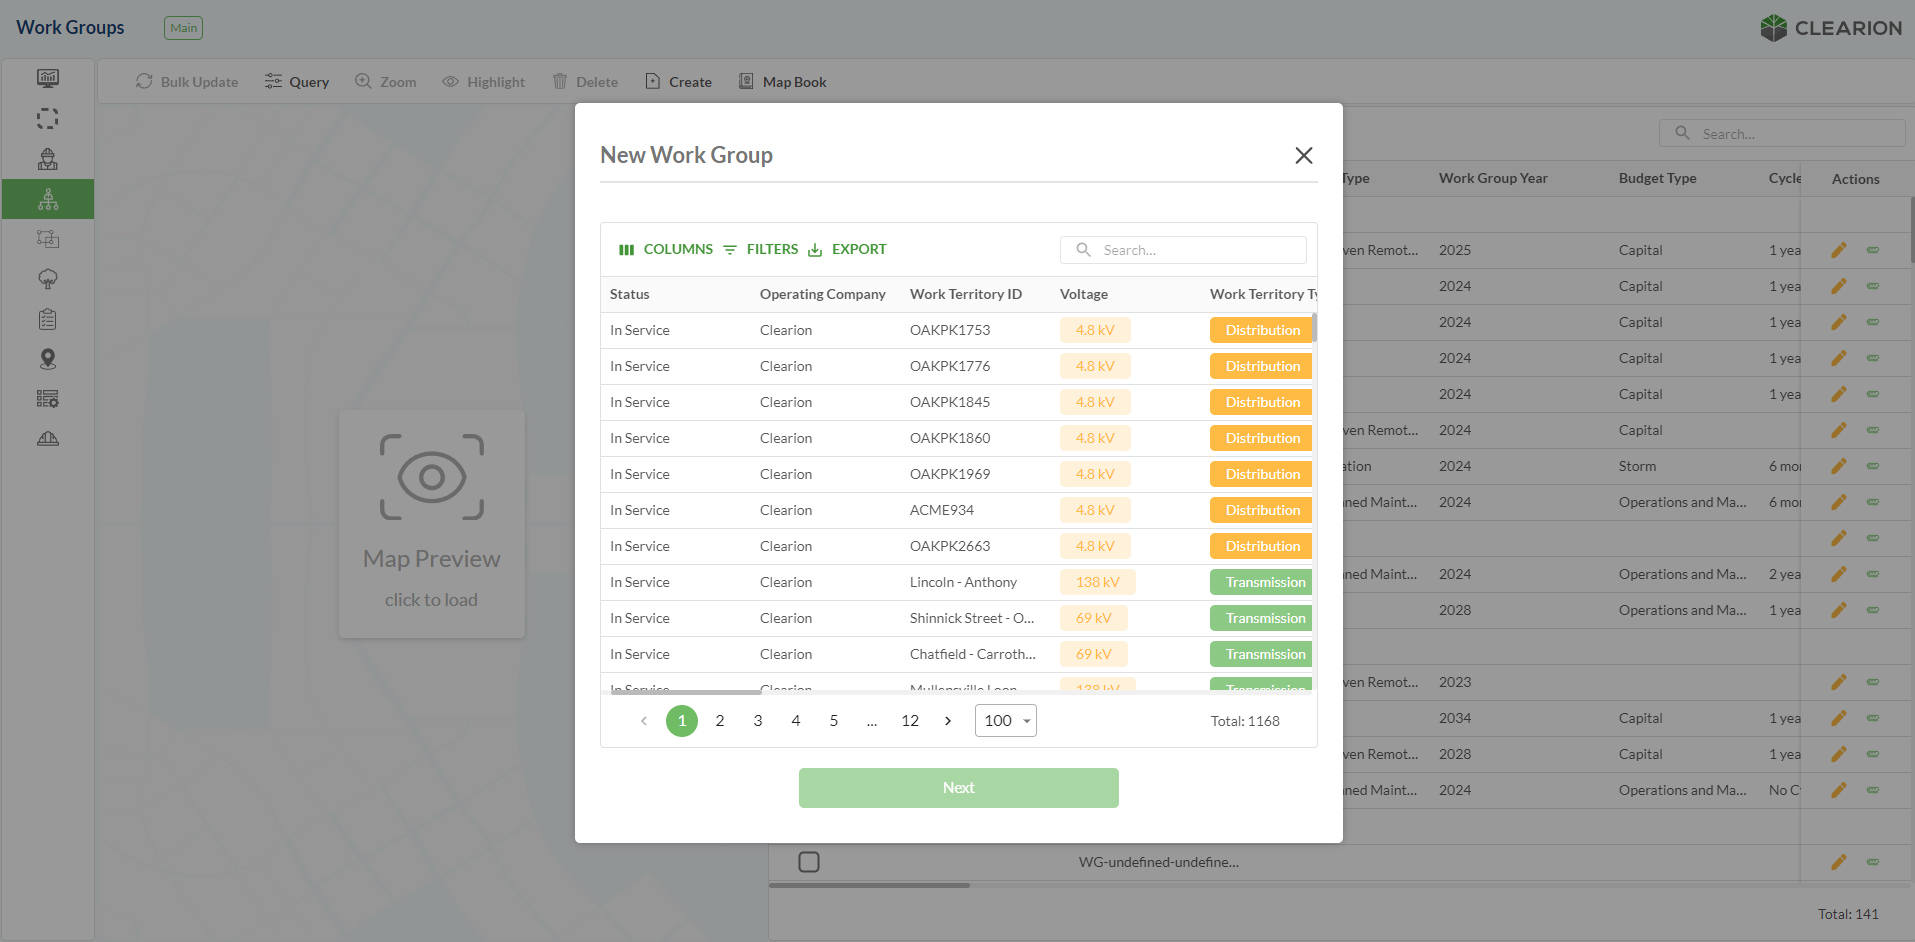Click the hard hat sidebar icon
The height and width of the screenshot is (942, 1915).
click(47, 439)
